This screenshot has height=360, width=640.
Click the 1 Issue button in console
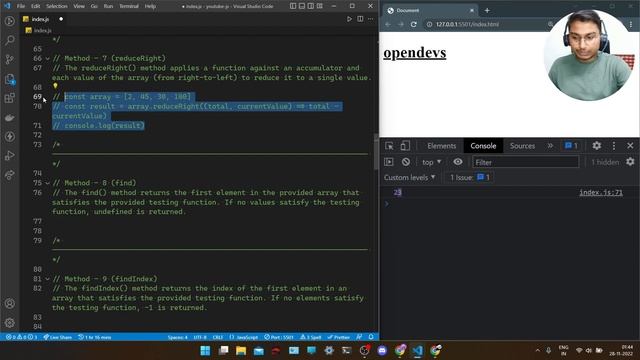click(469, 178)
